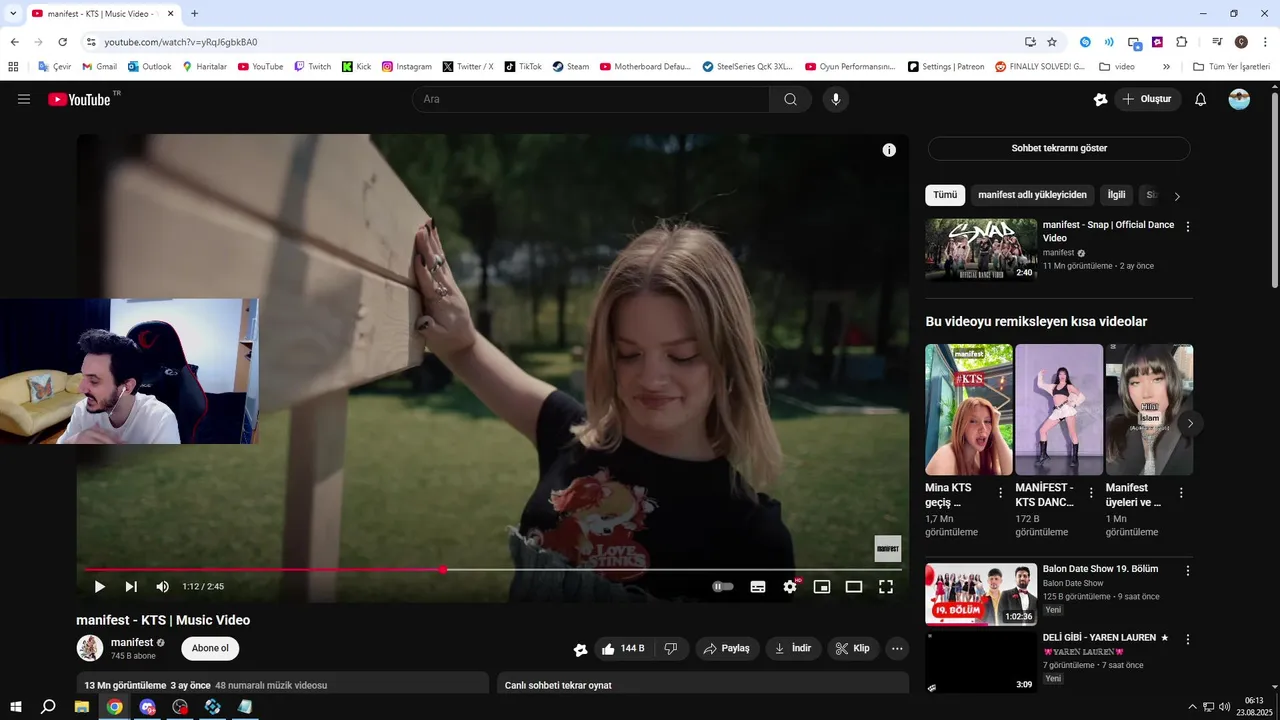This screenshot has height=720, width=1280.
Task: Expand hidden bookmarks with the chevron
Action: [1166, 67]
